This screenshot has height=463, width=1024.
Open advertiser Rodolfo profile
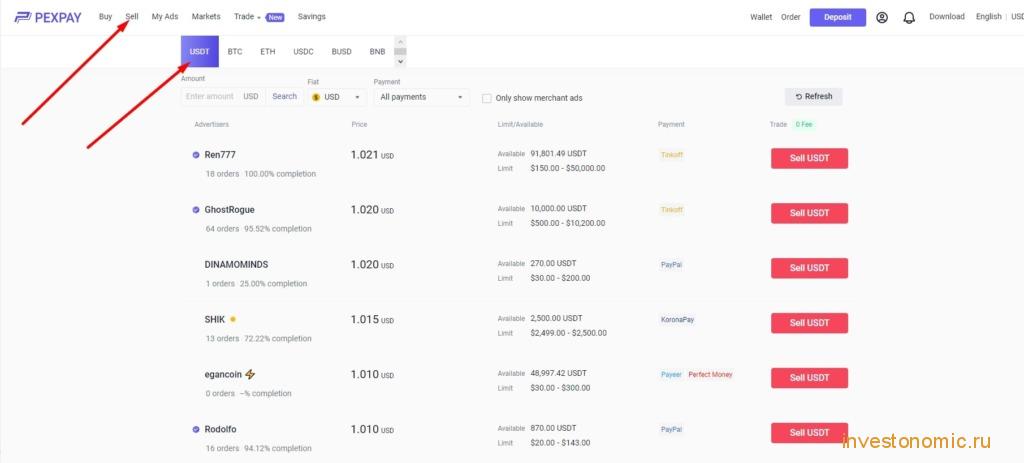click(221, 430)
